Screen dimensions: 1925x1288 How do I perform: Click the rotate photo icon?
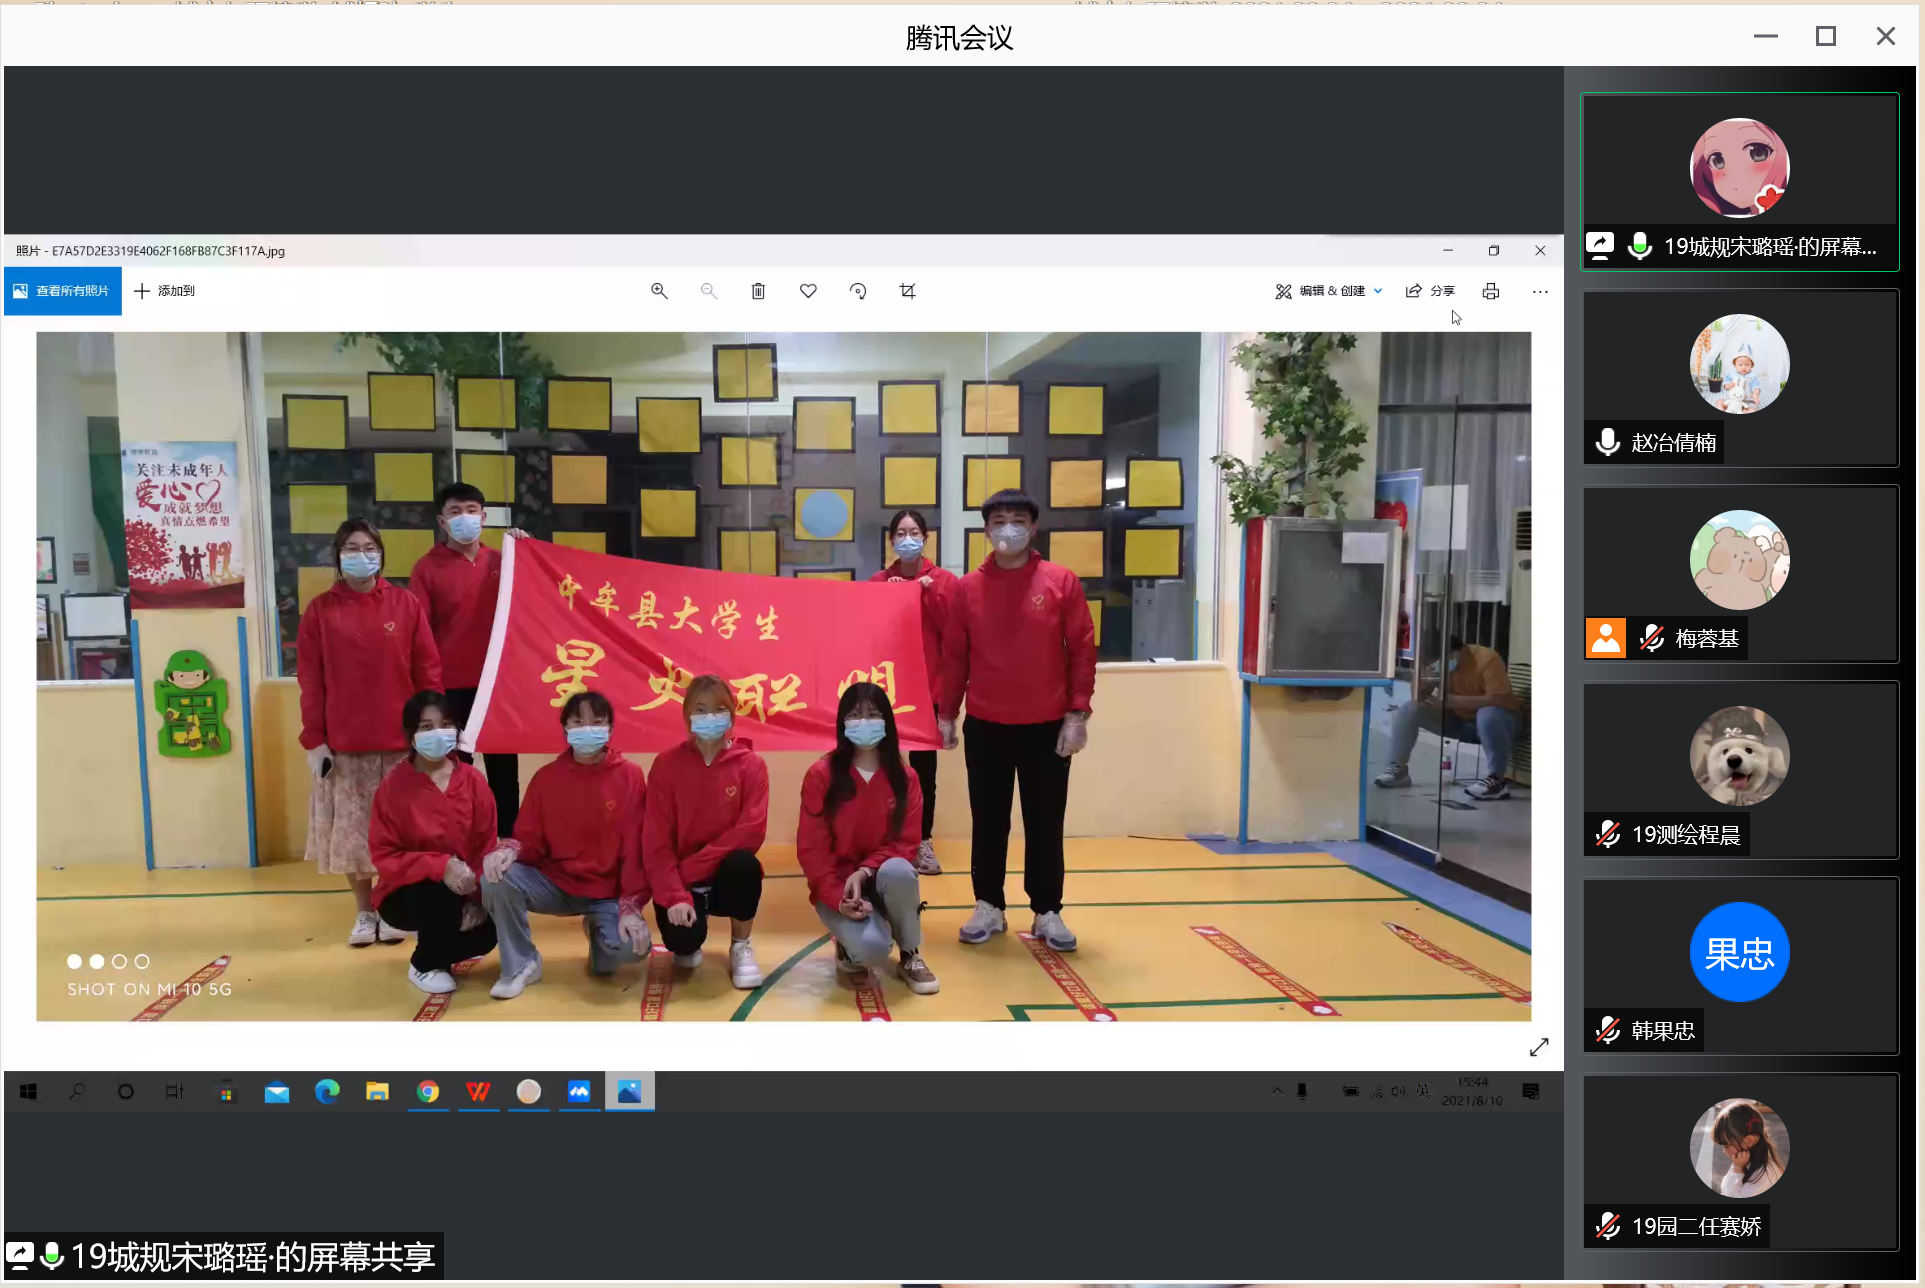(858, 291)
